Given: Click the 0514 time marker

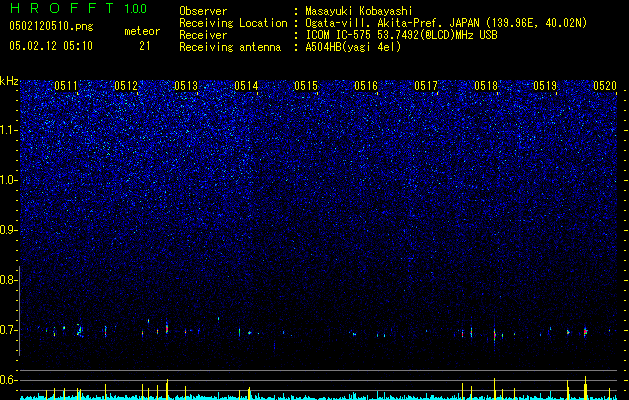Looking at the screenshot, I should point(246,86).
